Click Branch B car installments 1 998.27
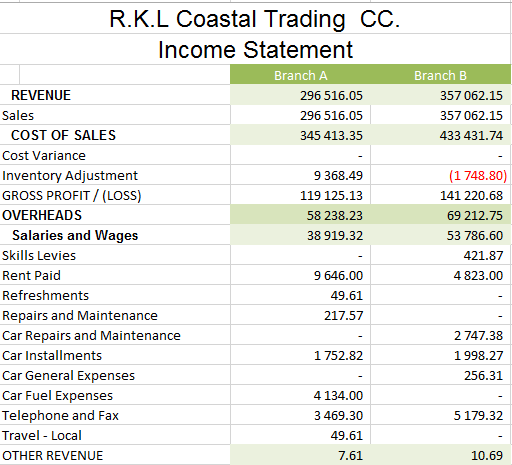The height and width of the screenshot is (465, 512). pos(478,356)
